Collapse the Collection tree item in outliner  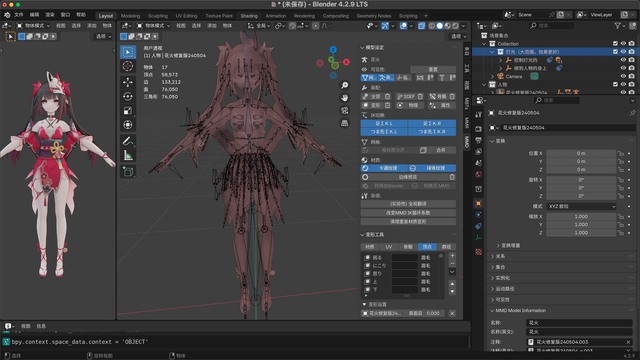point(484,44)
